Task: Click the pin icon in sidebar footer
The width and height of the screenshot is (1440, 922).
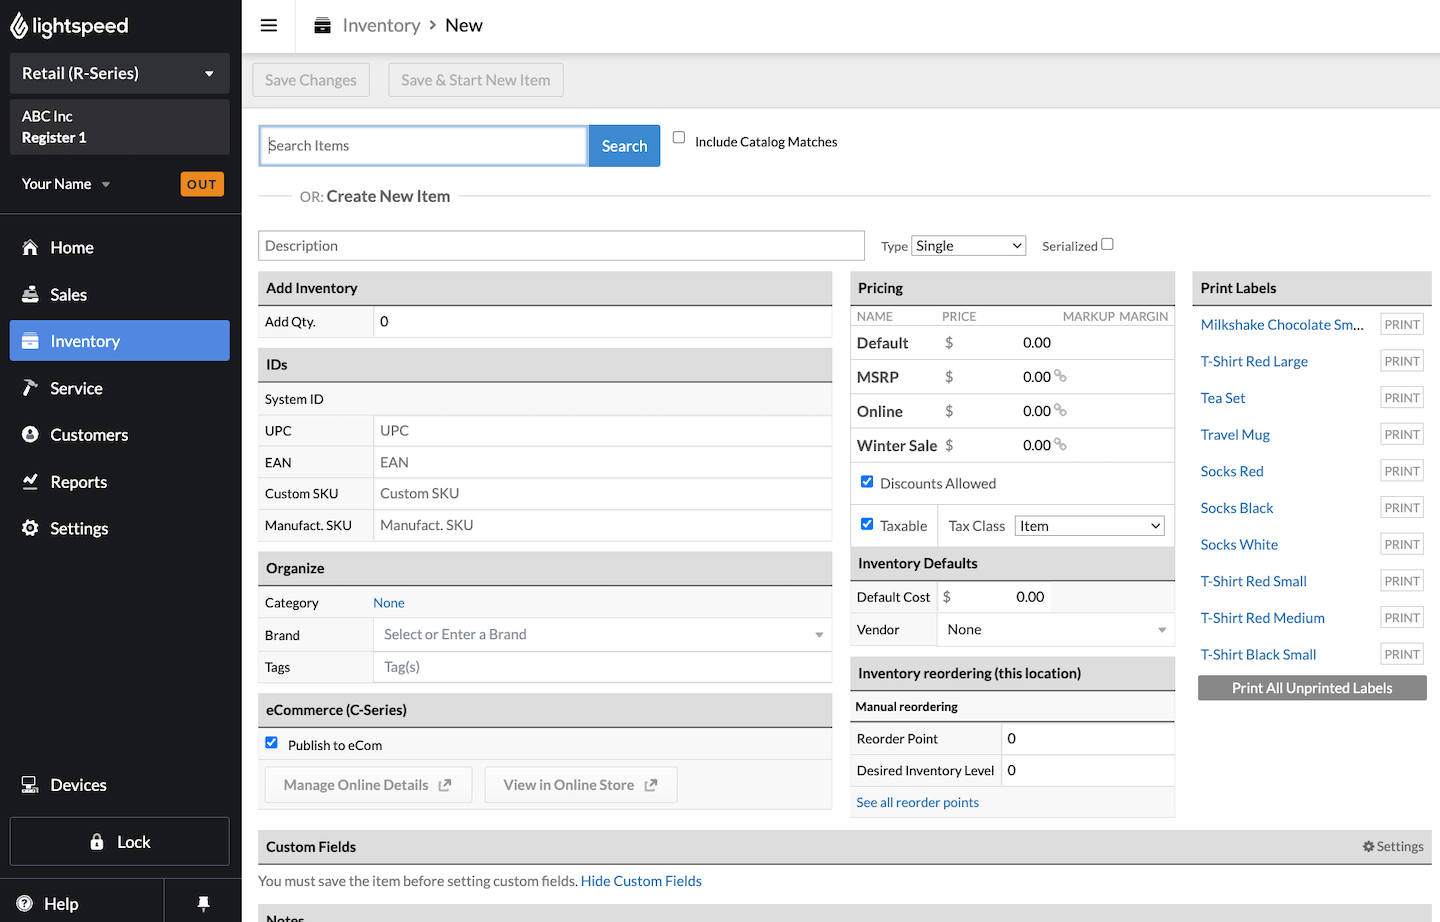Action: (x=203, y=903)
